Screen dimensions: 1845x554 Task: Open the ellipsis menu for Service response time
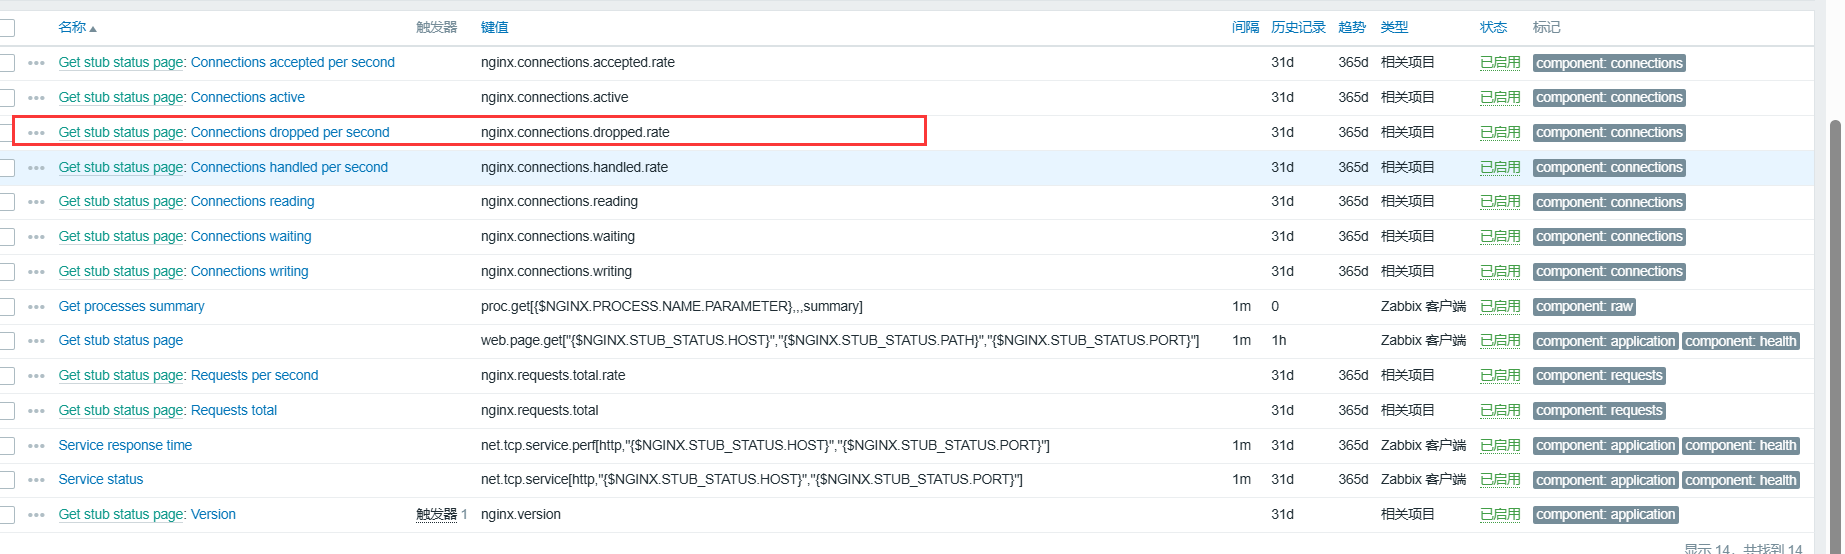pyautogui.click(x=37, y=446)
